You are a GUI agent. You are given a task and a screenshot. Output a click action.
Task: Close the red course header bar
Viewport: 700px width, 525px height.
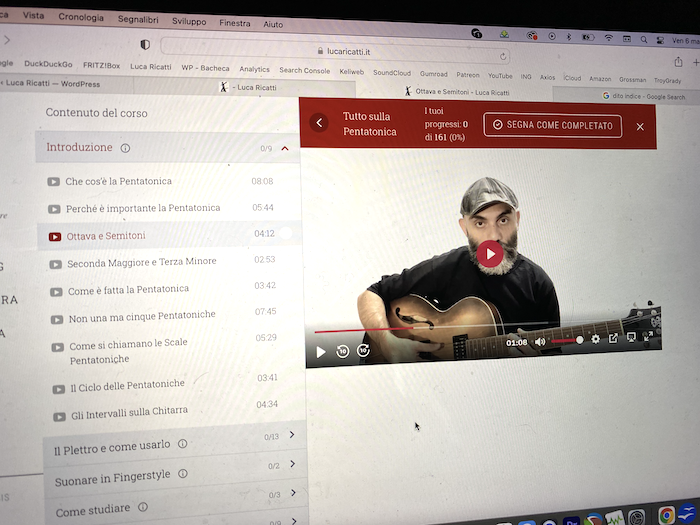coord(640,127)
